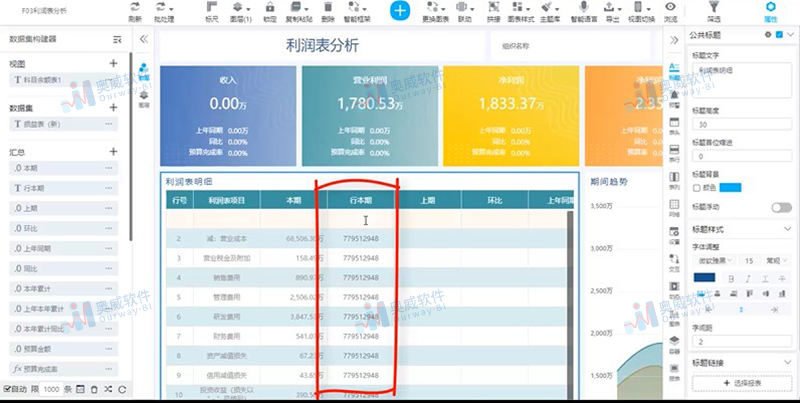
Task: Select the 预警 alert bell tab
Action: pos(674,98)
